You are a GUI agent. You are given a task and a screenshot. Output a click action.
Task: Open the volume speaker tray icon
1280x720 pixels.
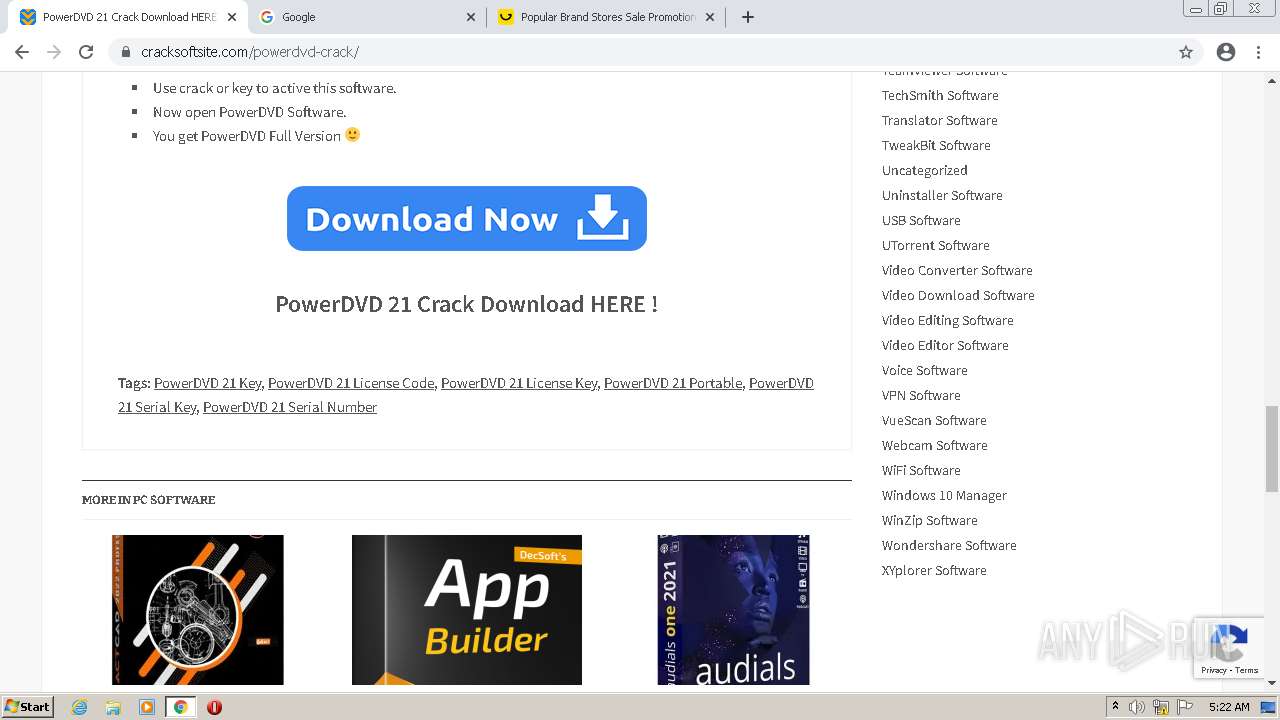[1137, 707]
